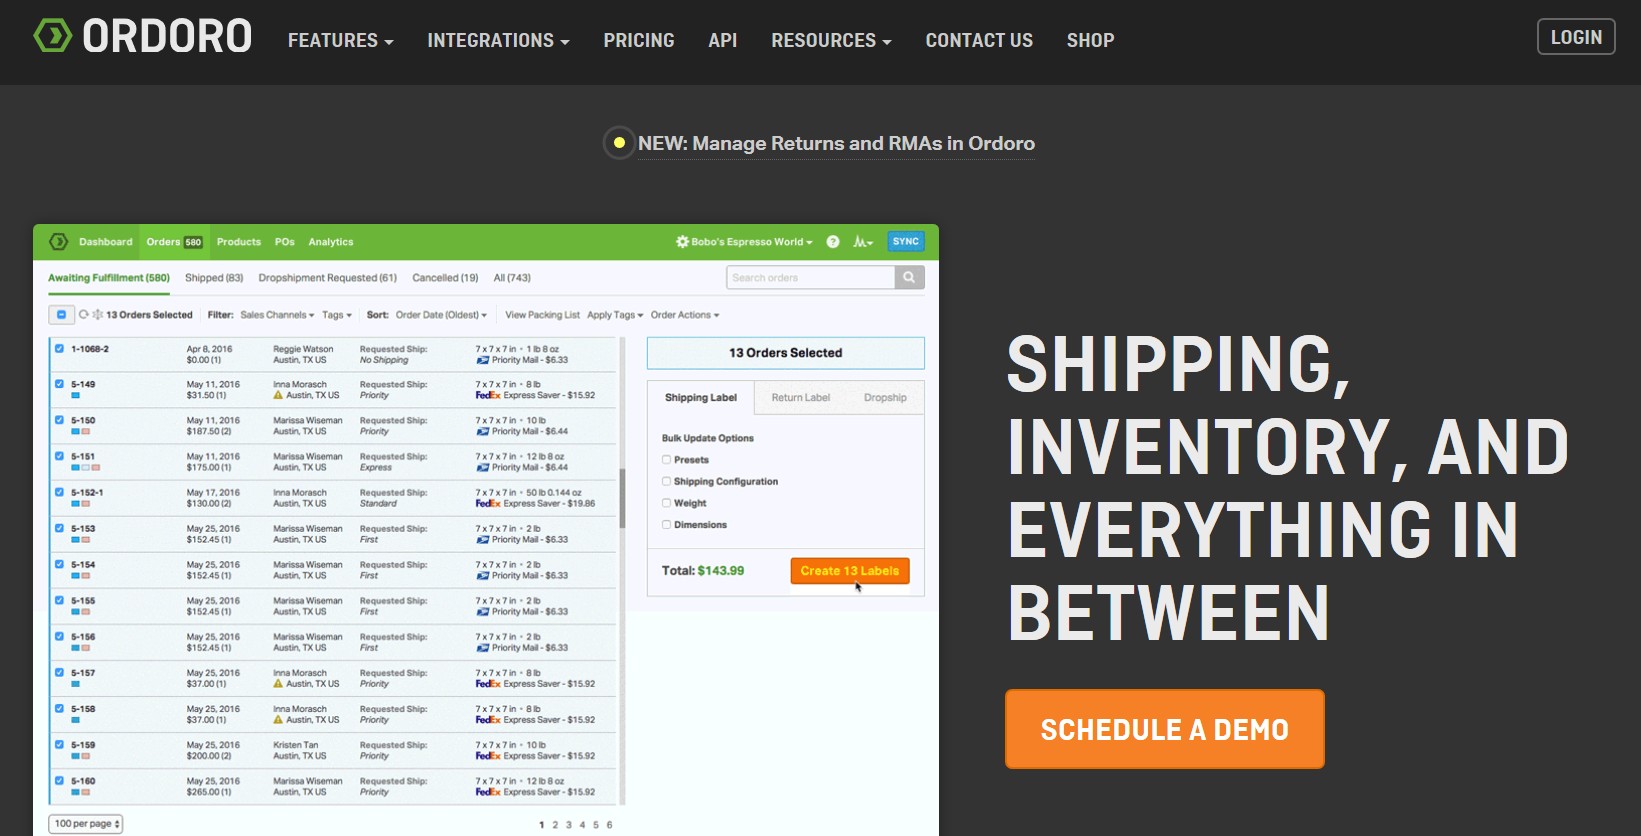Click the refresh icon beside 13 Orders Selected

[84, 315]
